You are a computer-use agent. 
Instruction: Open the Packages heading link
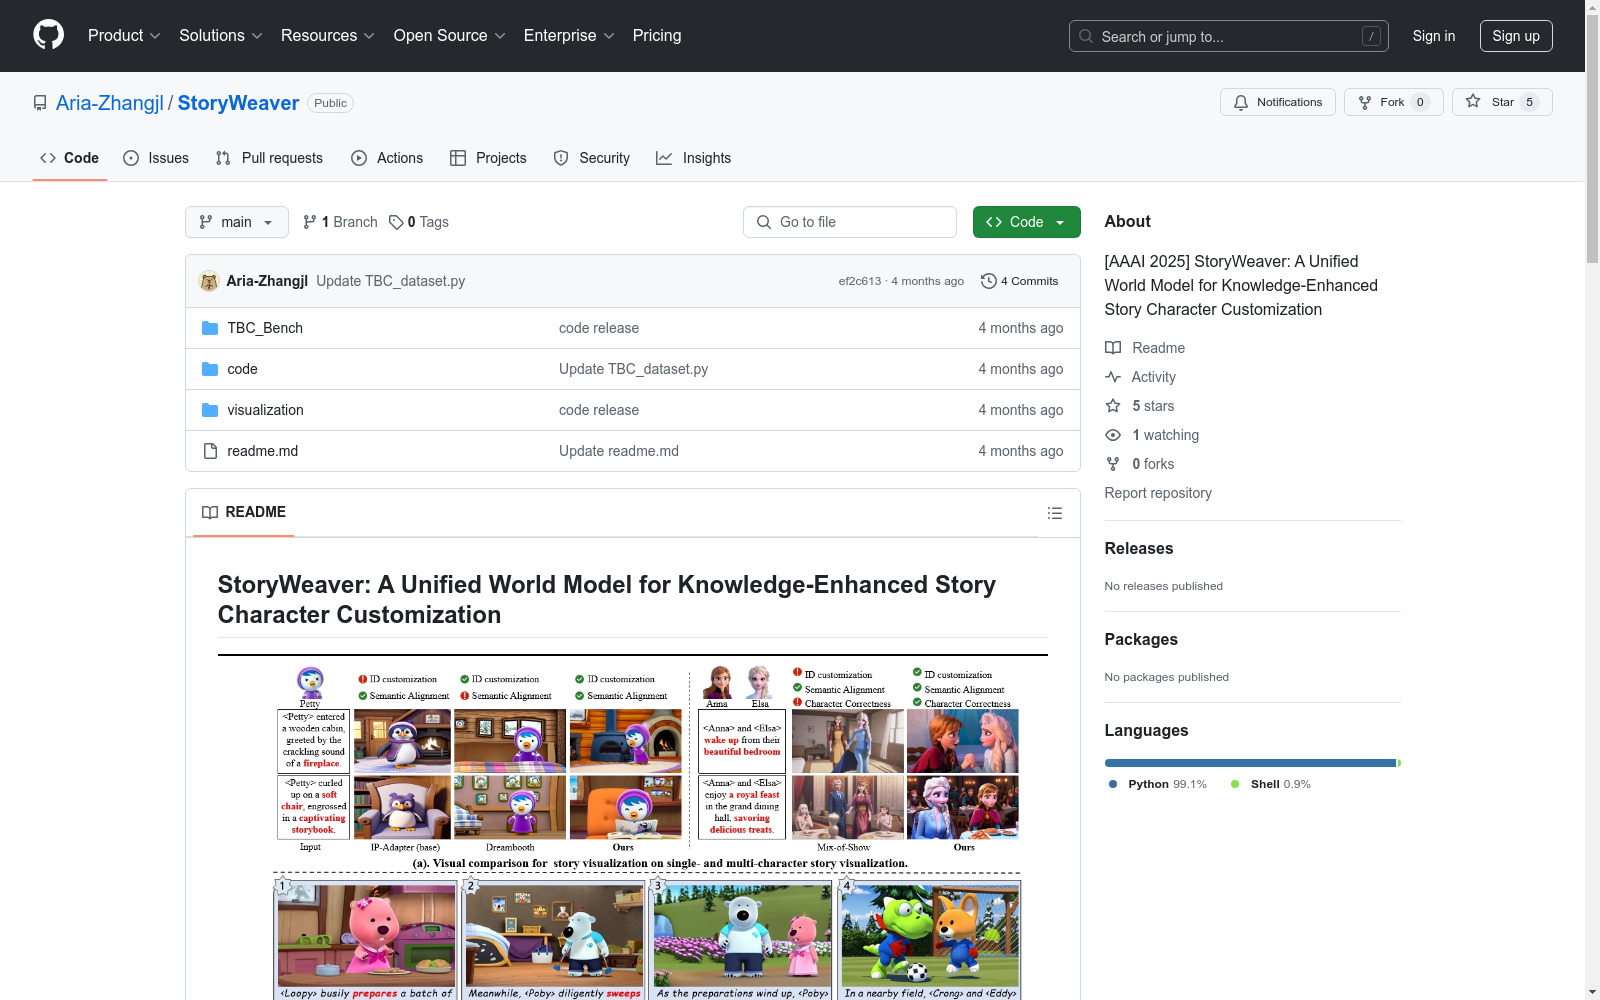(1141, 639)
